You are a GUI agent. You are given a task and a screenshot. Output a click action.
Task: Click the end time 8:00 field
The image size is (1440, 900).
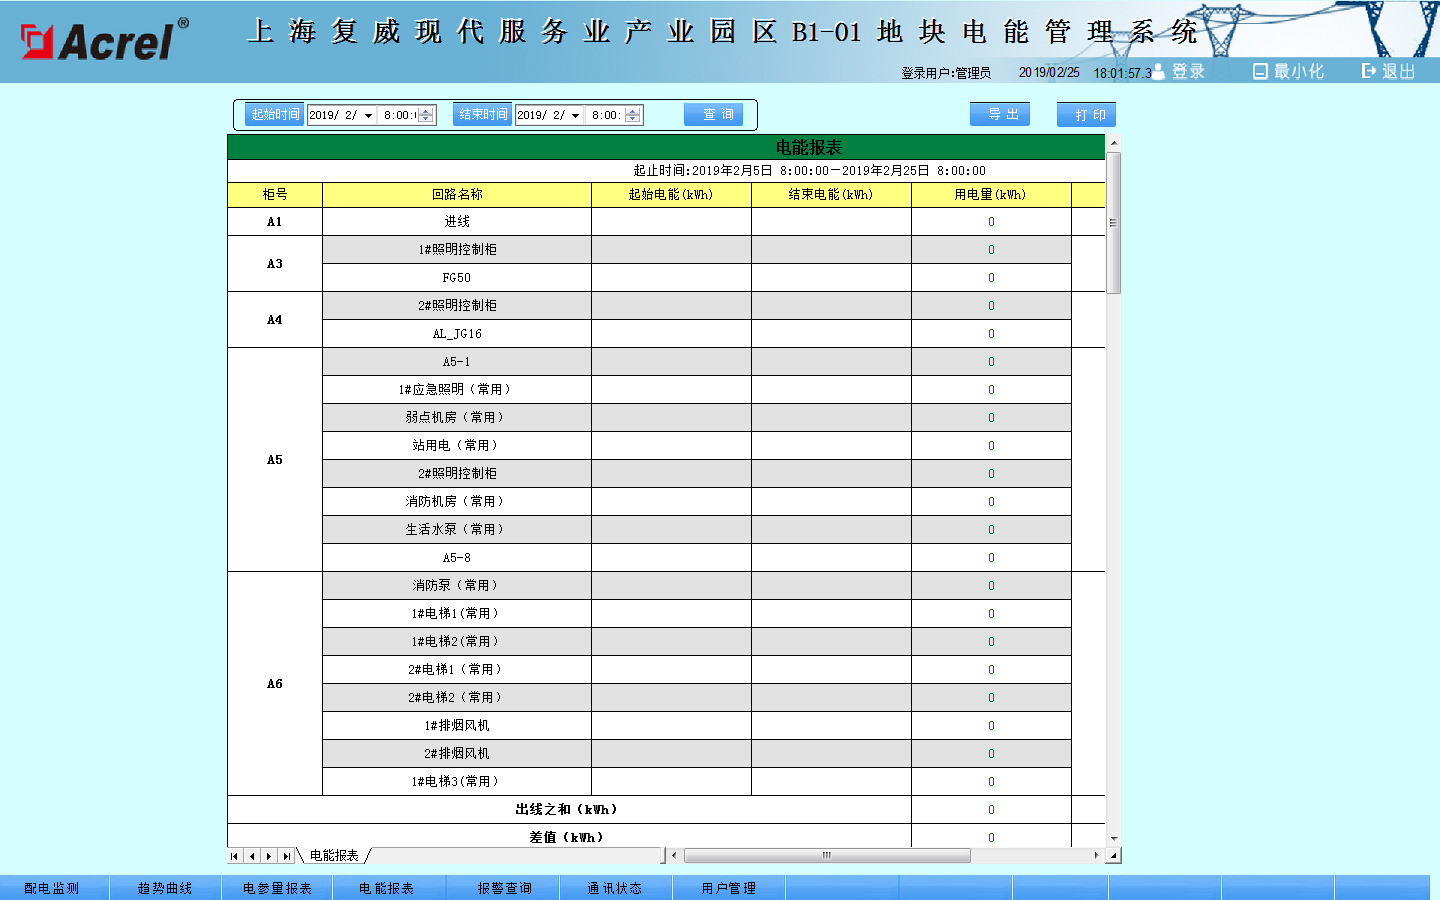click(606, 115)
